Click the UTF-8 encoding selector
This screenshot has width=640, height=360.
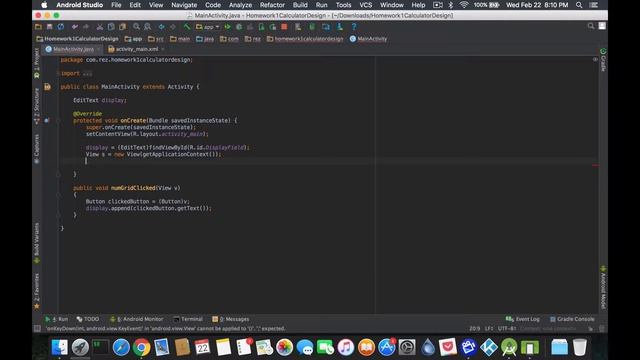click(507, 329)
